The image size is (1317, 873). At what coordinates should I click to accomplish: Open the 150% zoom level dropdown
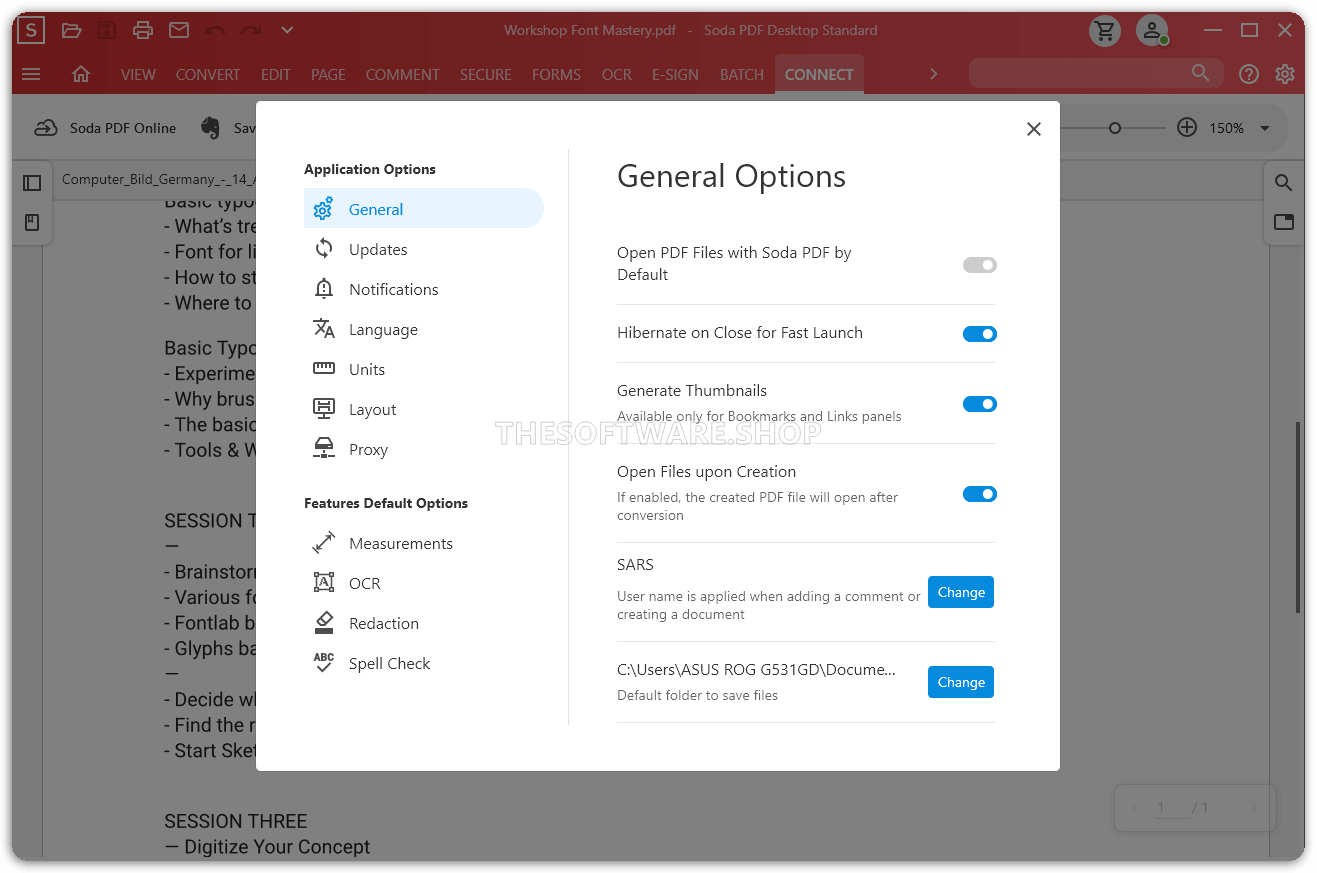tap(1265, 128)
